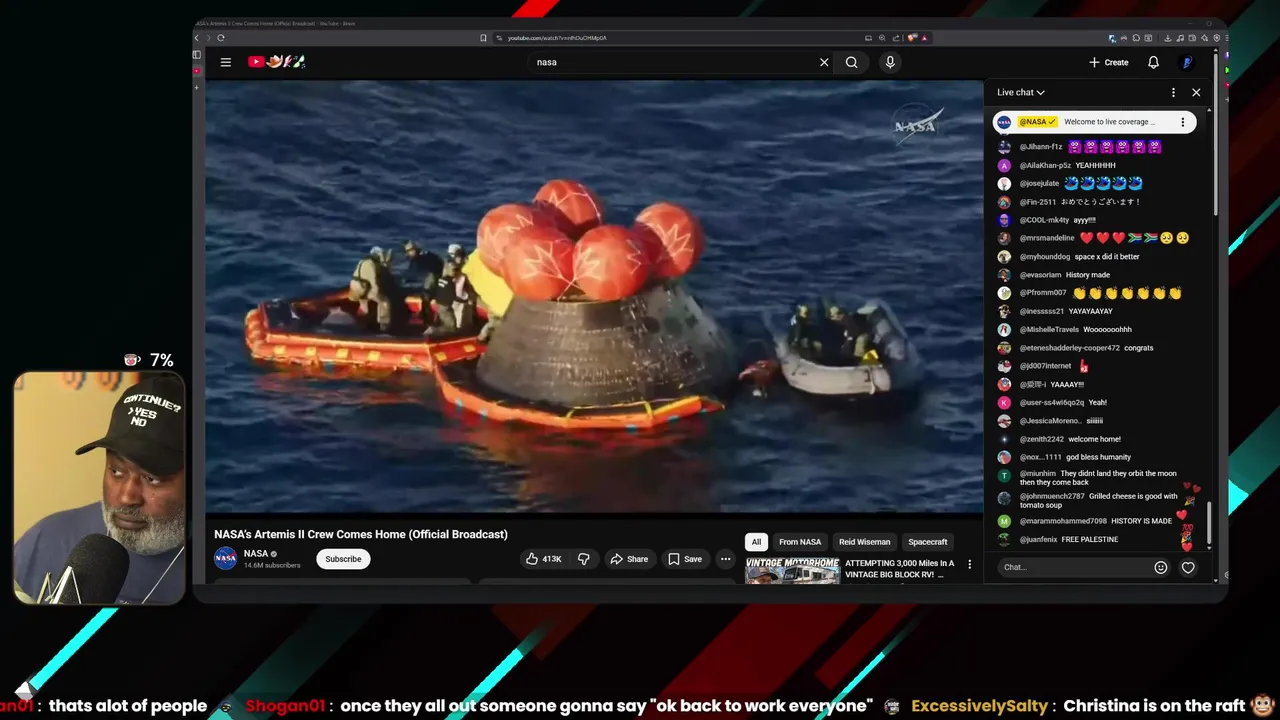
Task: Start voice search with the microphone
Action: point(890,62)
